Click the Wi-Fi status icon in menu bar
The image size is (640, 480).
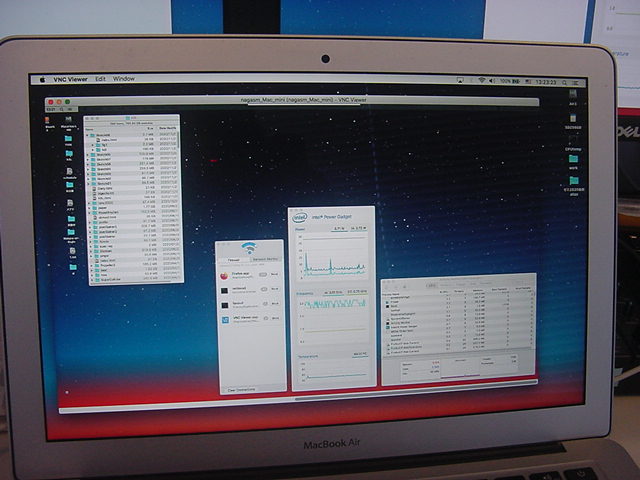(x=482, y=81)
